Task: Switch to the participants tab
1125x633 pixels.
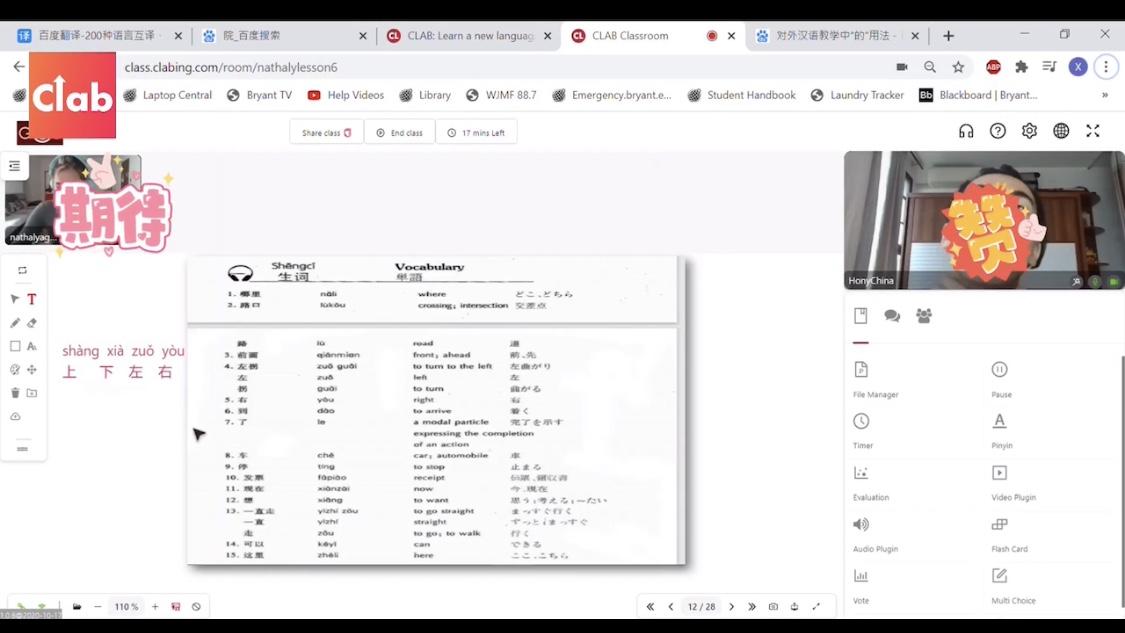Action: pyautogui.click(x=924, y=316)
